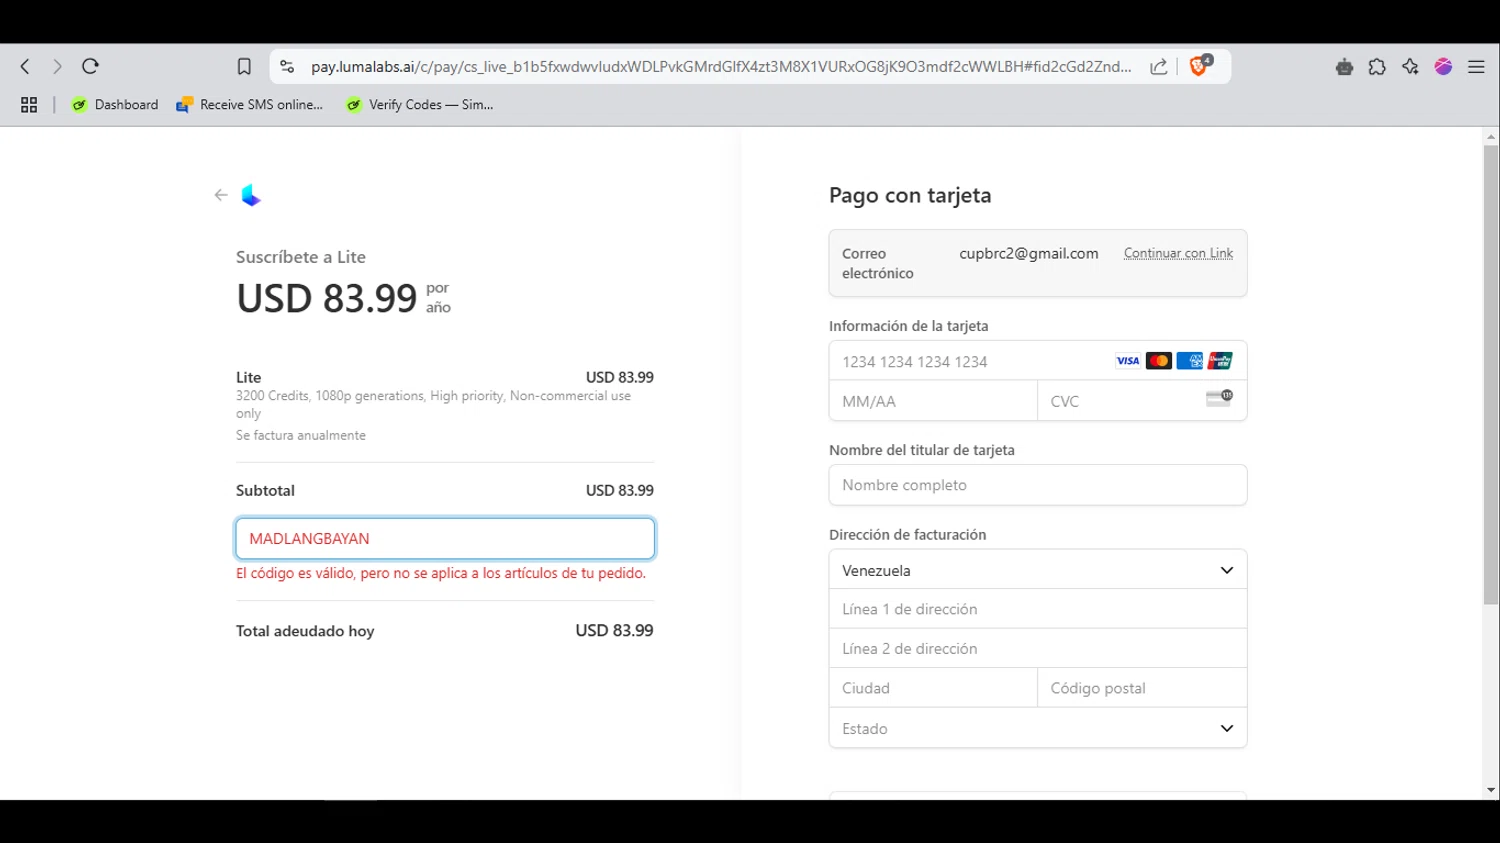Open the Dashboard bookmark
Image resolution: width=1500 pixels, height=843 pixels.
pyautogui.click(x=115, y=105)
